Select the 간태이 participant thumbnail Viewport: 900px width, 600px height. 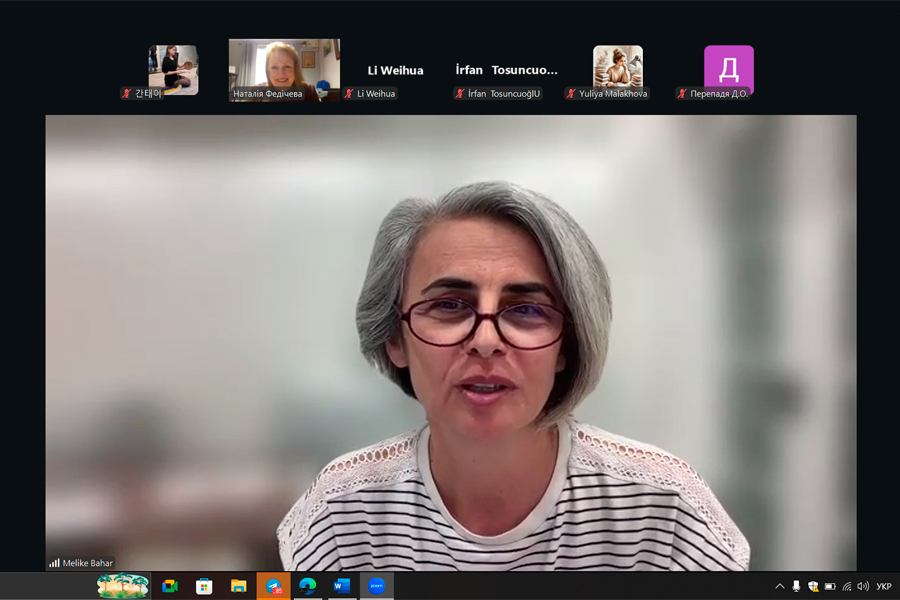pyautogui.click(x=173, y=70)
